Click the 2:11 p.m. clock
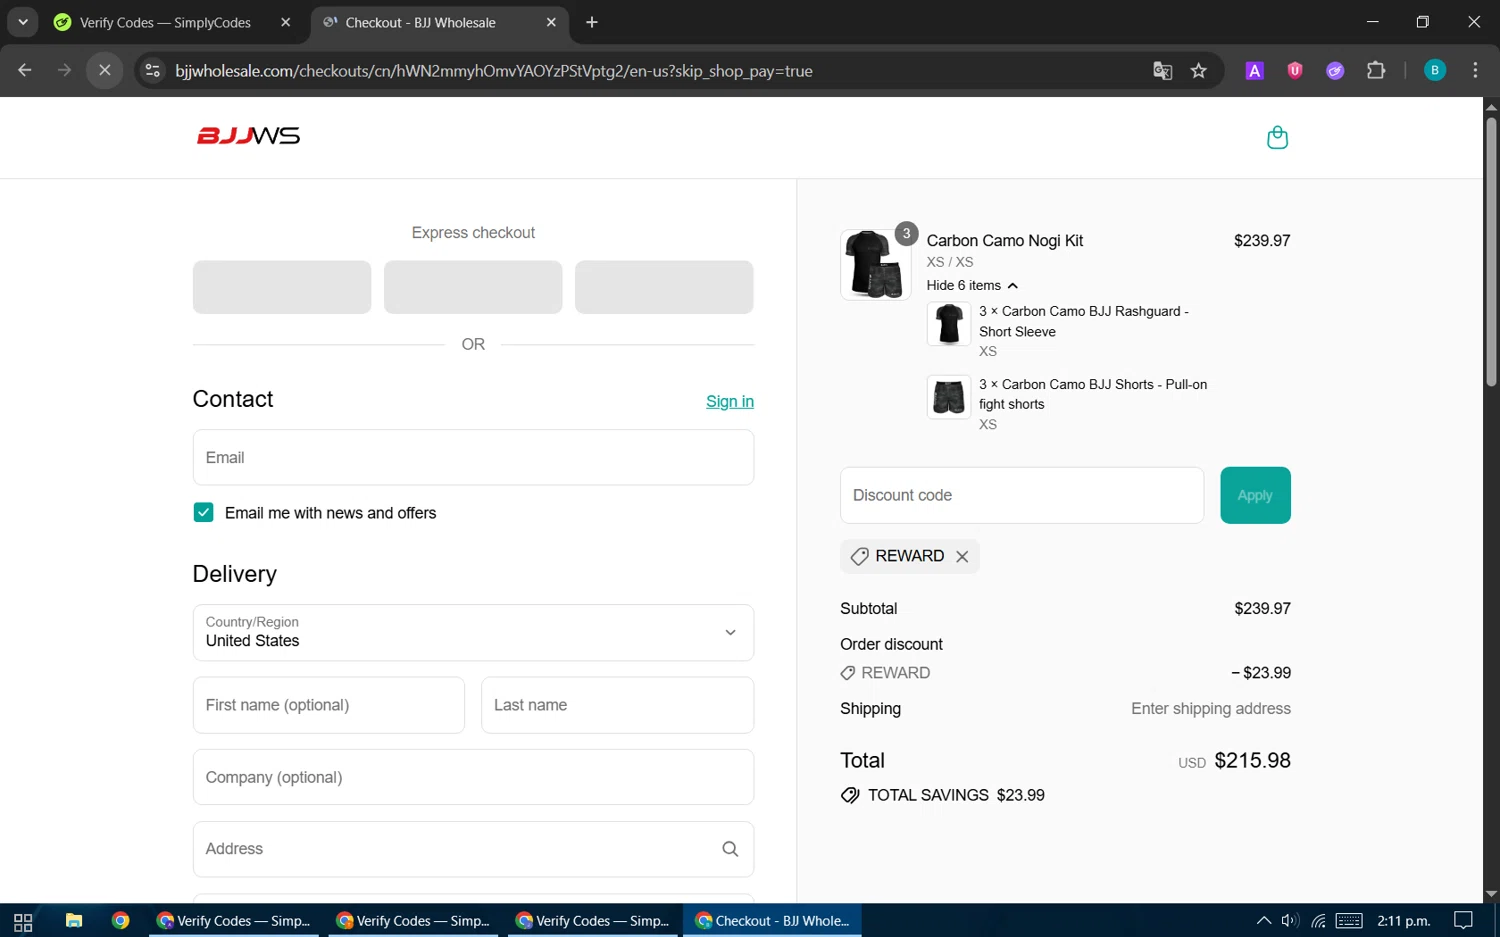The width and height of the screenshot is (1500, 937). click(x=1404, y=921)
